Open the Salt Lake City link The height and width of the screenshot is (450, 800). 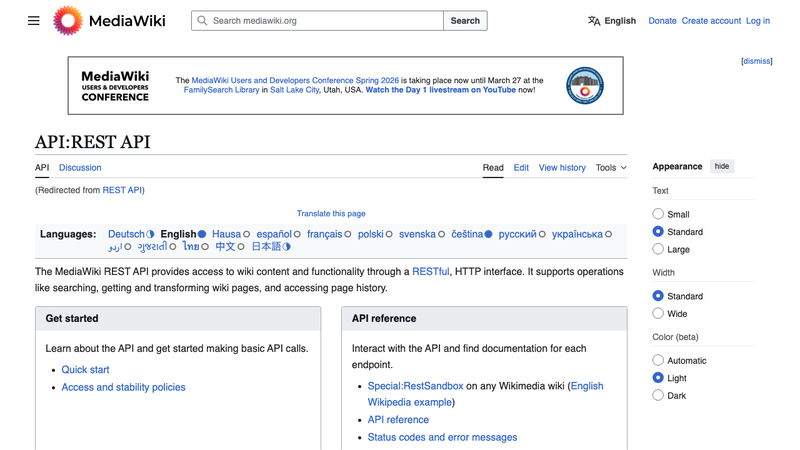click(294, 90)
